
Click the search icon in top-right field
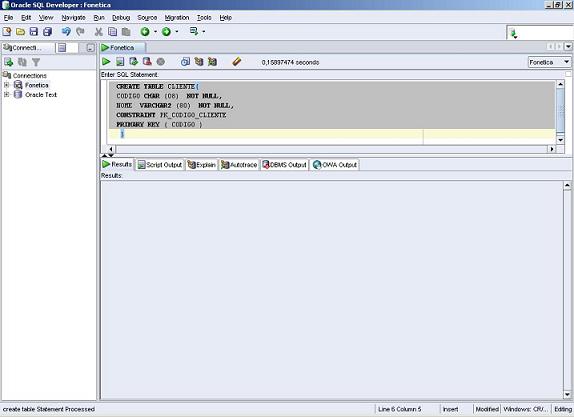tap(513, 34)
